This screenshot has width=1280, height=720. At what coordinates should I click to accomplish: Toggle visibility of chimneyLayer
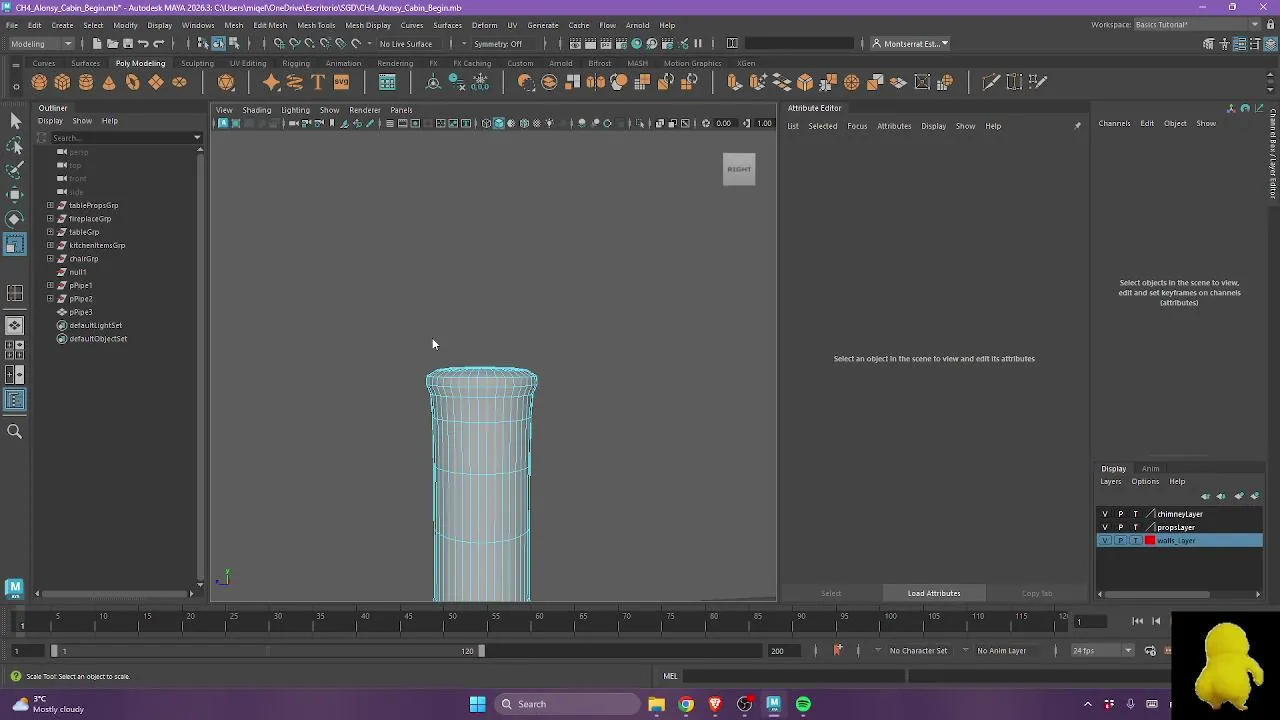point(1105,514)
